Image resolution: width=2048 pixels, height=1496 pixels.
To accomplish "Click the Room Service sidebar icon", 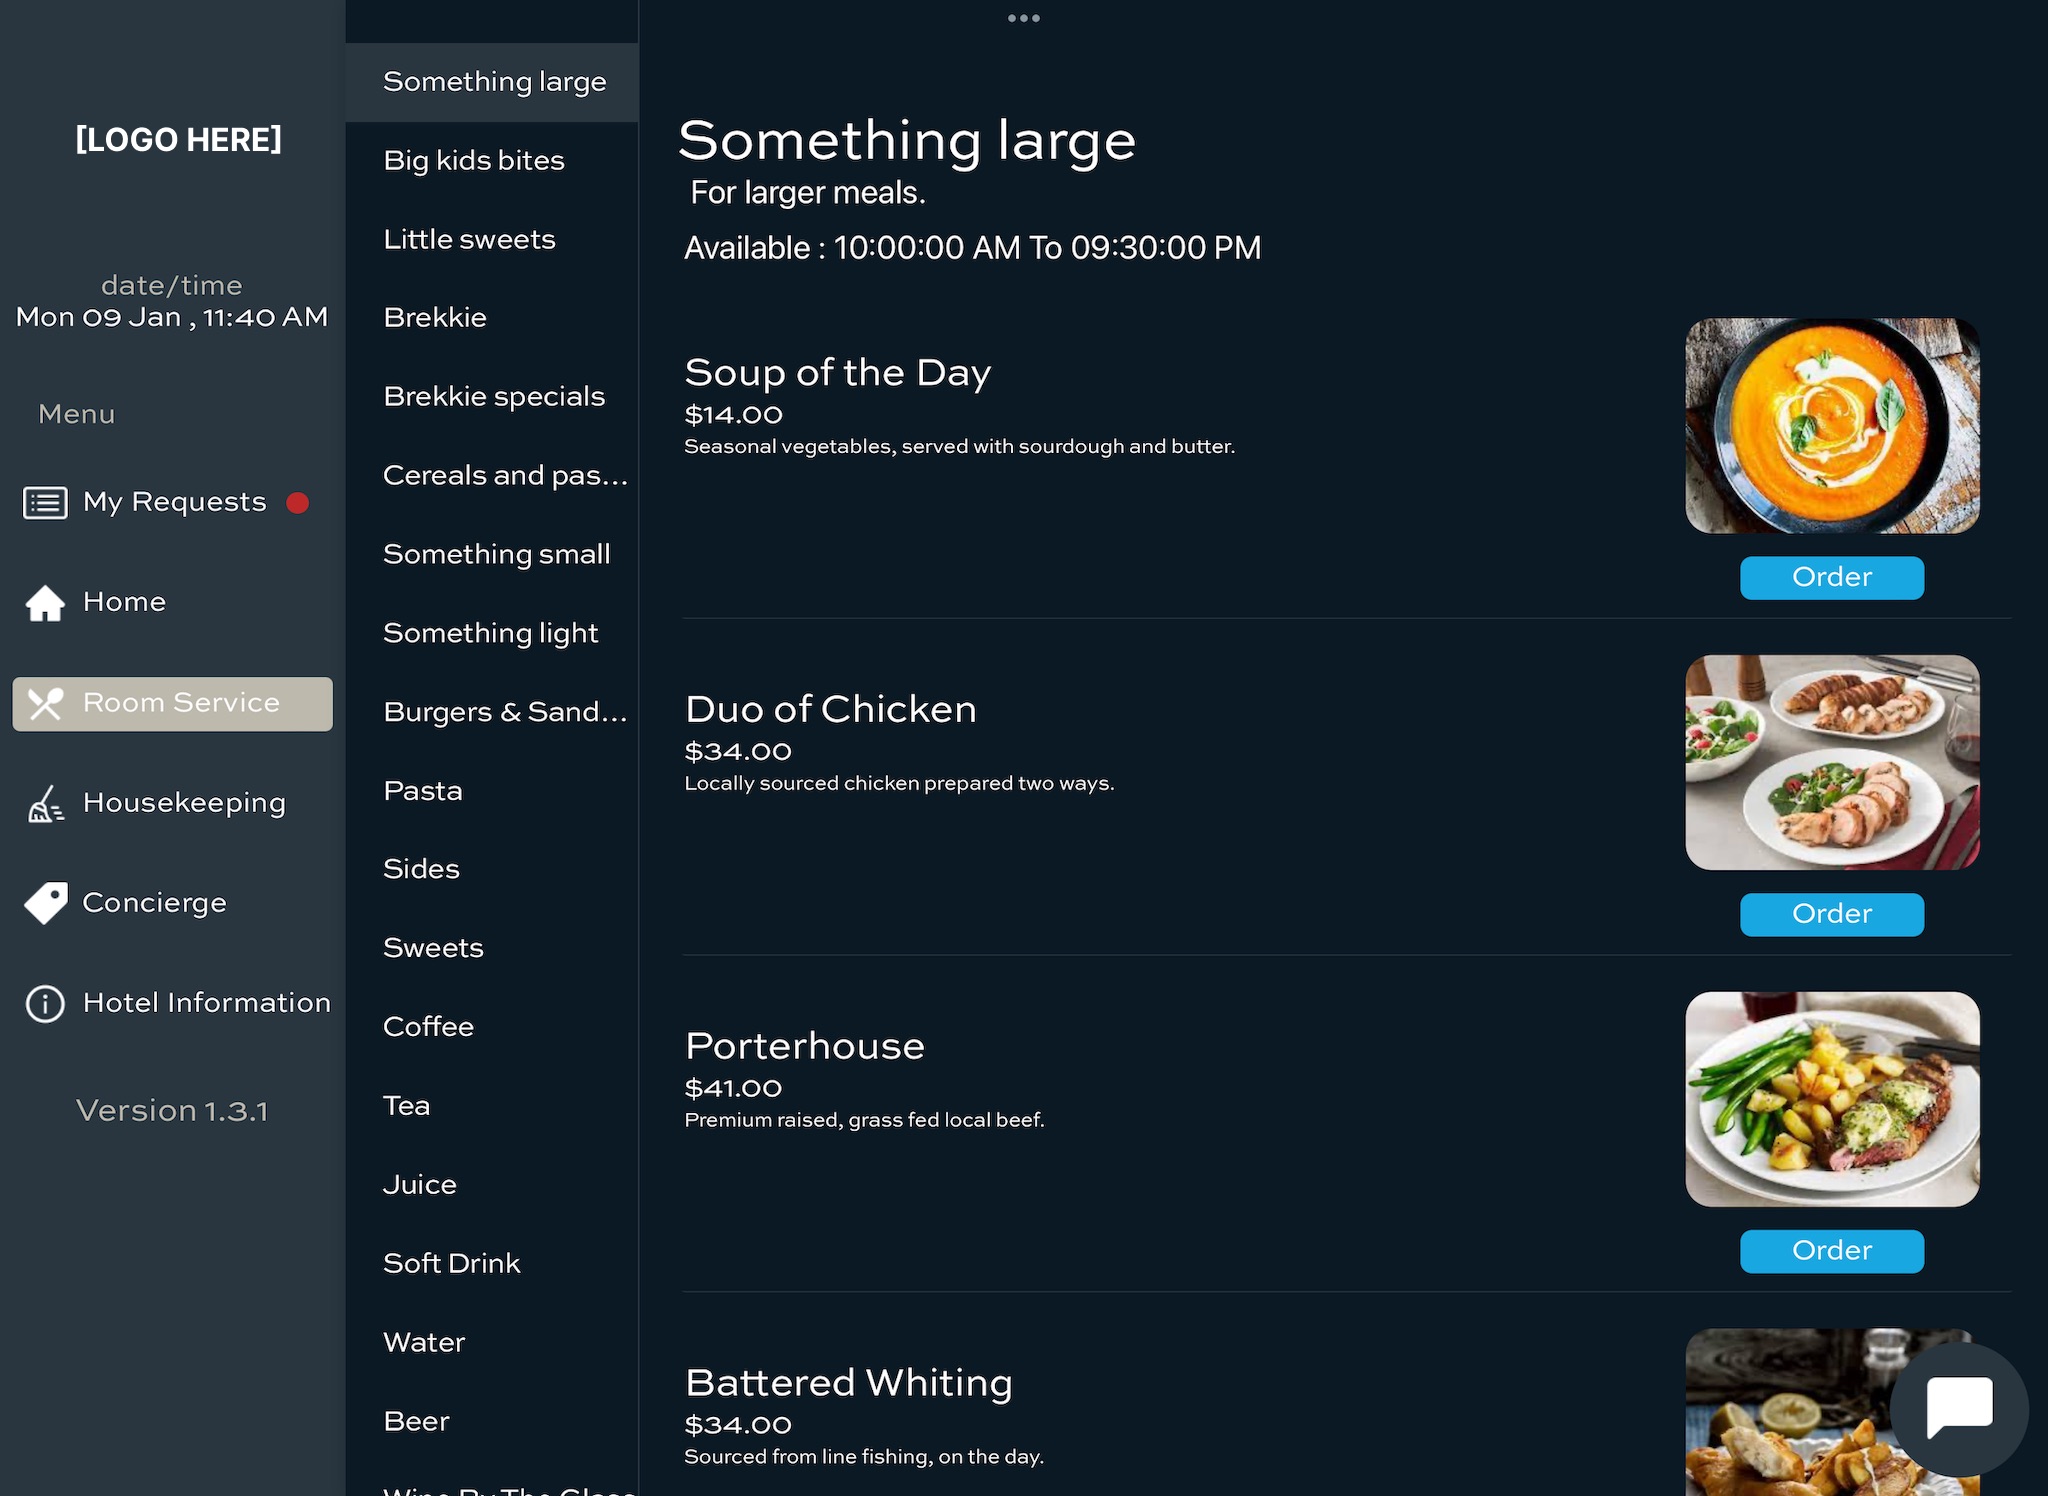I will (x=46, y=703).
